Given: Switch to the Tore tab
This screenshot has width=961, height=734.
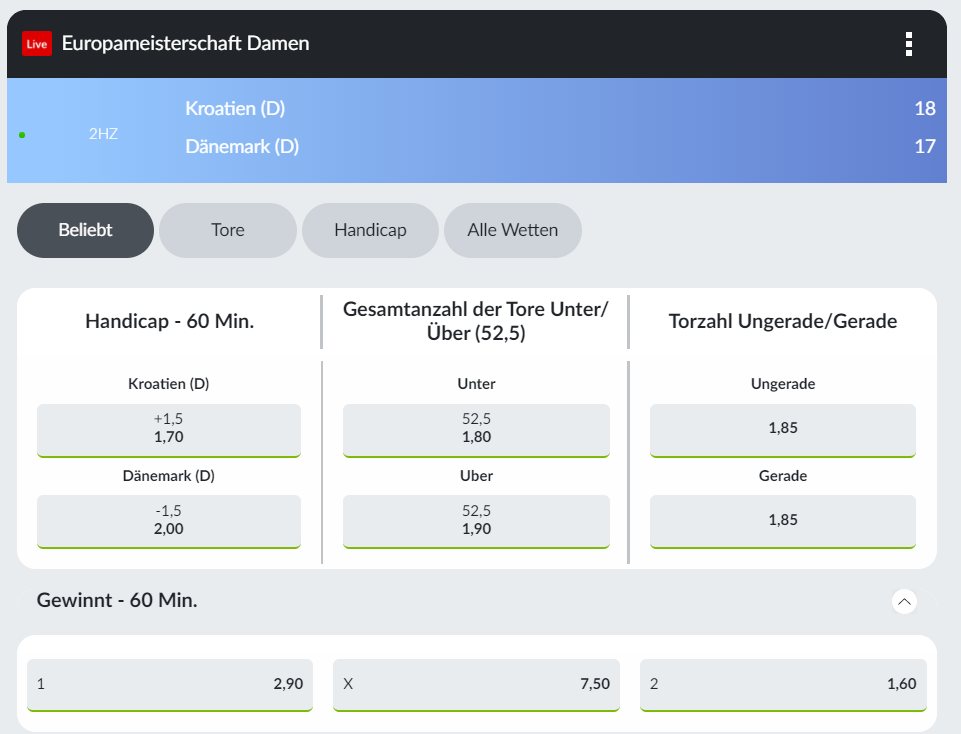Looking at the screenshot, I should 228,230.
